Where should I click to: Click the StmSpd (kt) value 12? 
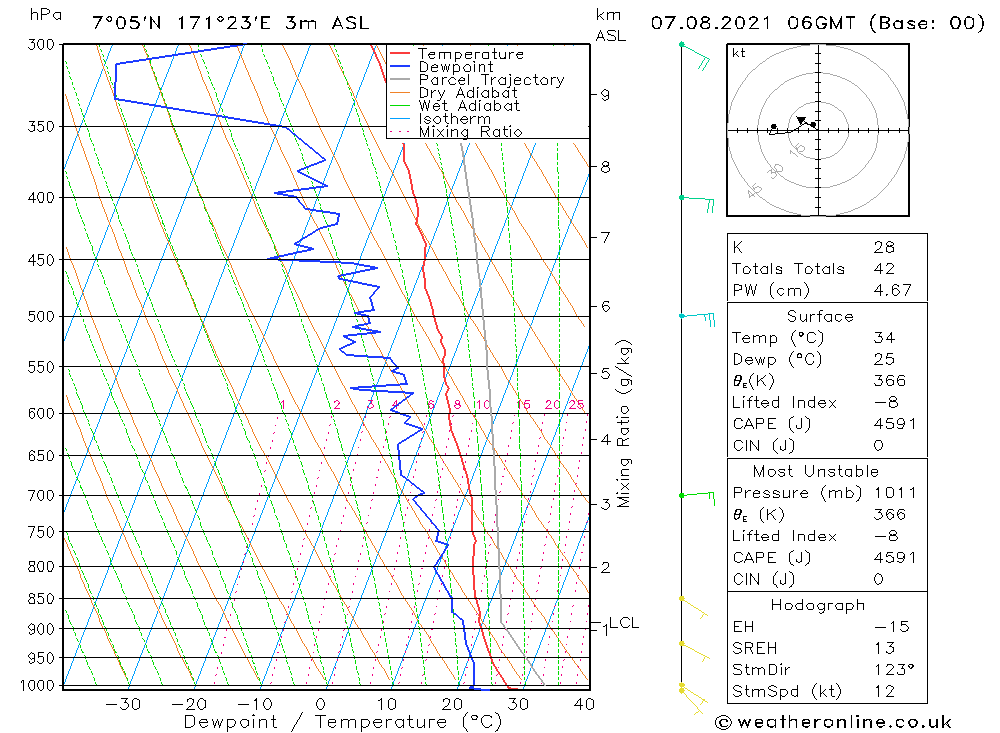(884, 692)
